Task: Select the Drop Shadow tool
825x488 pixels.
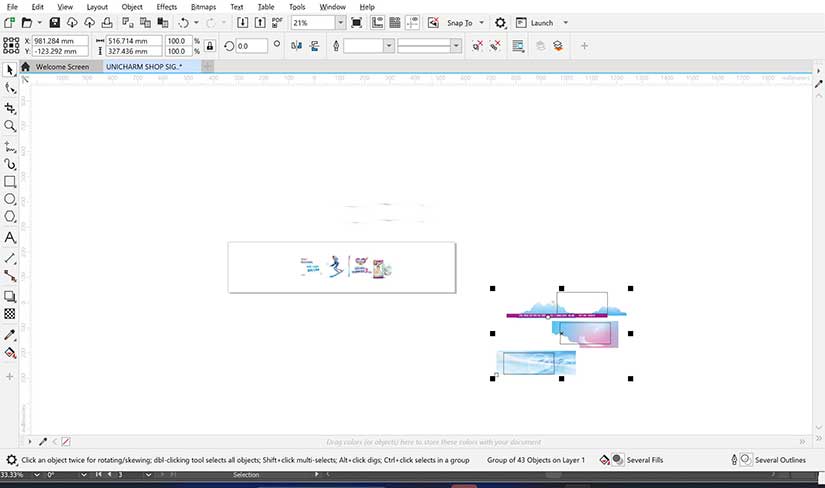Action: coord(9,296)
